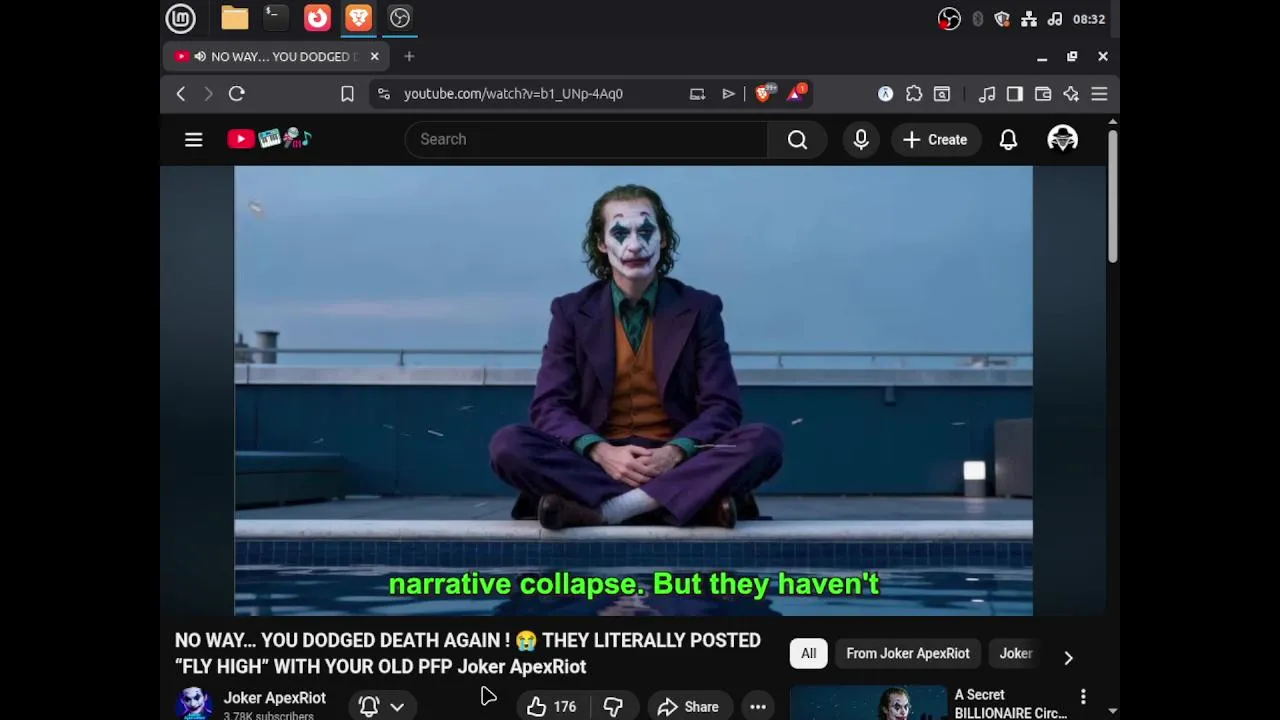Click the page vertical scrollbar thumb
The height and width of the screenshot is (720, 1280).
coord(1113,197)
